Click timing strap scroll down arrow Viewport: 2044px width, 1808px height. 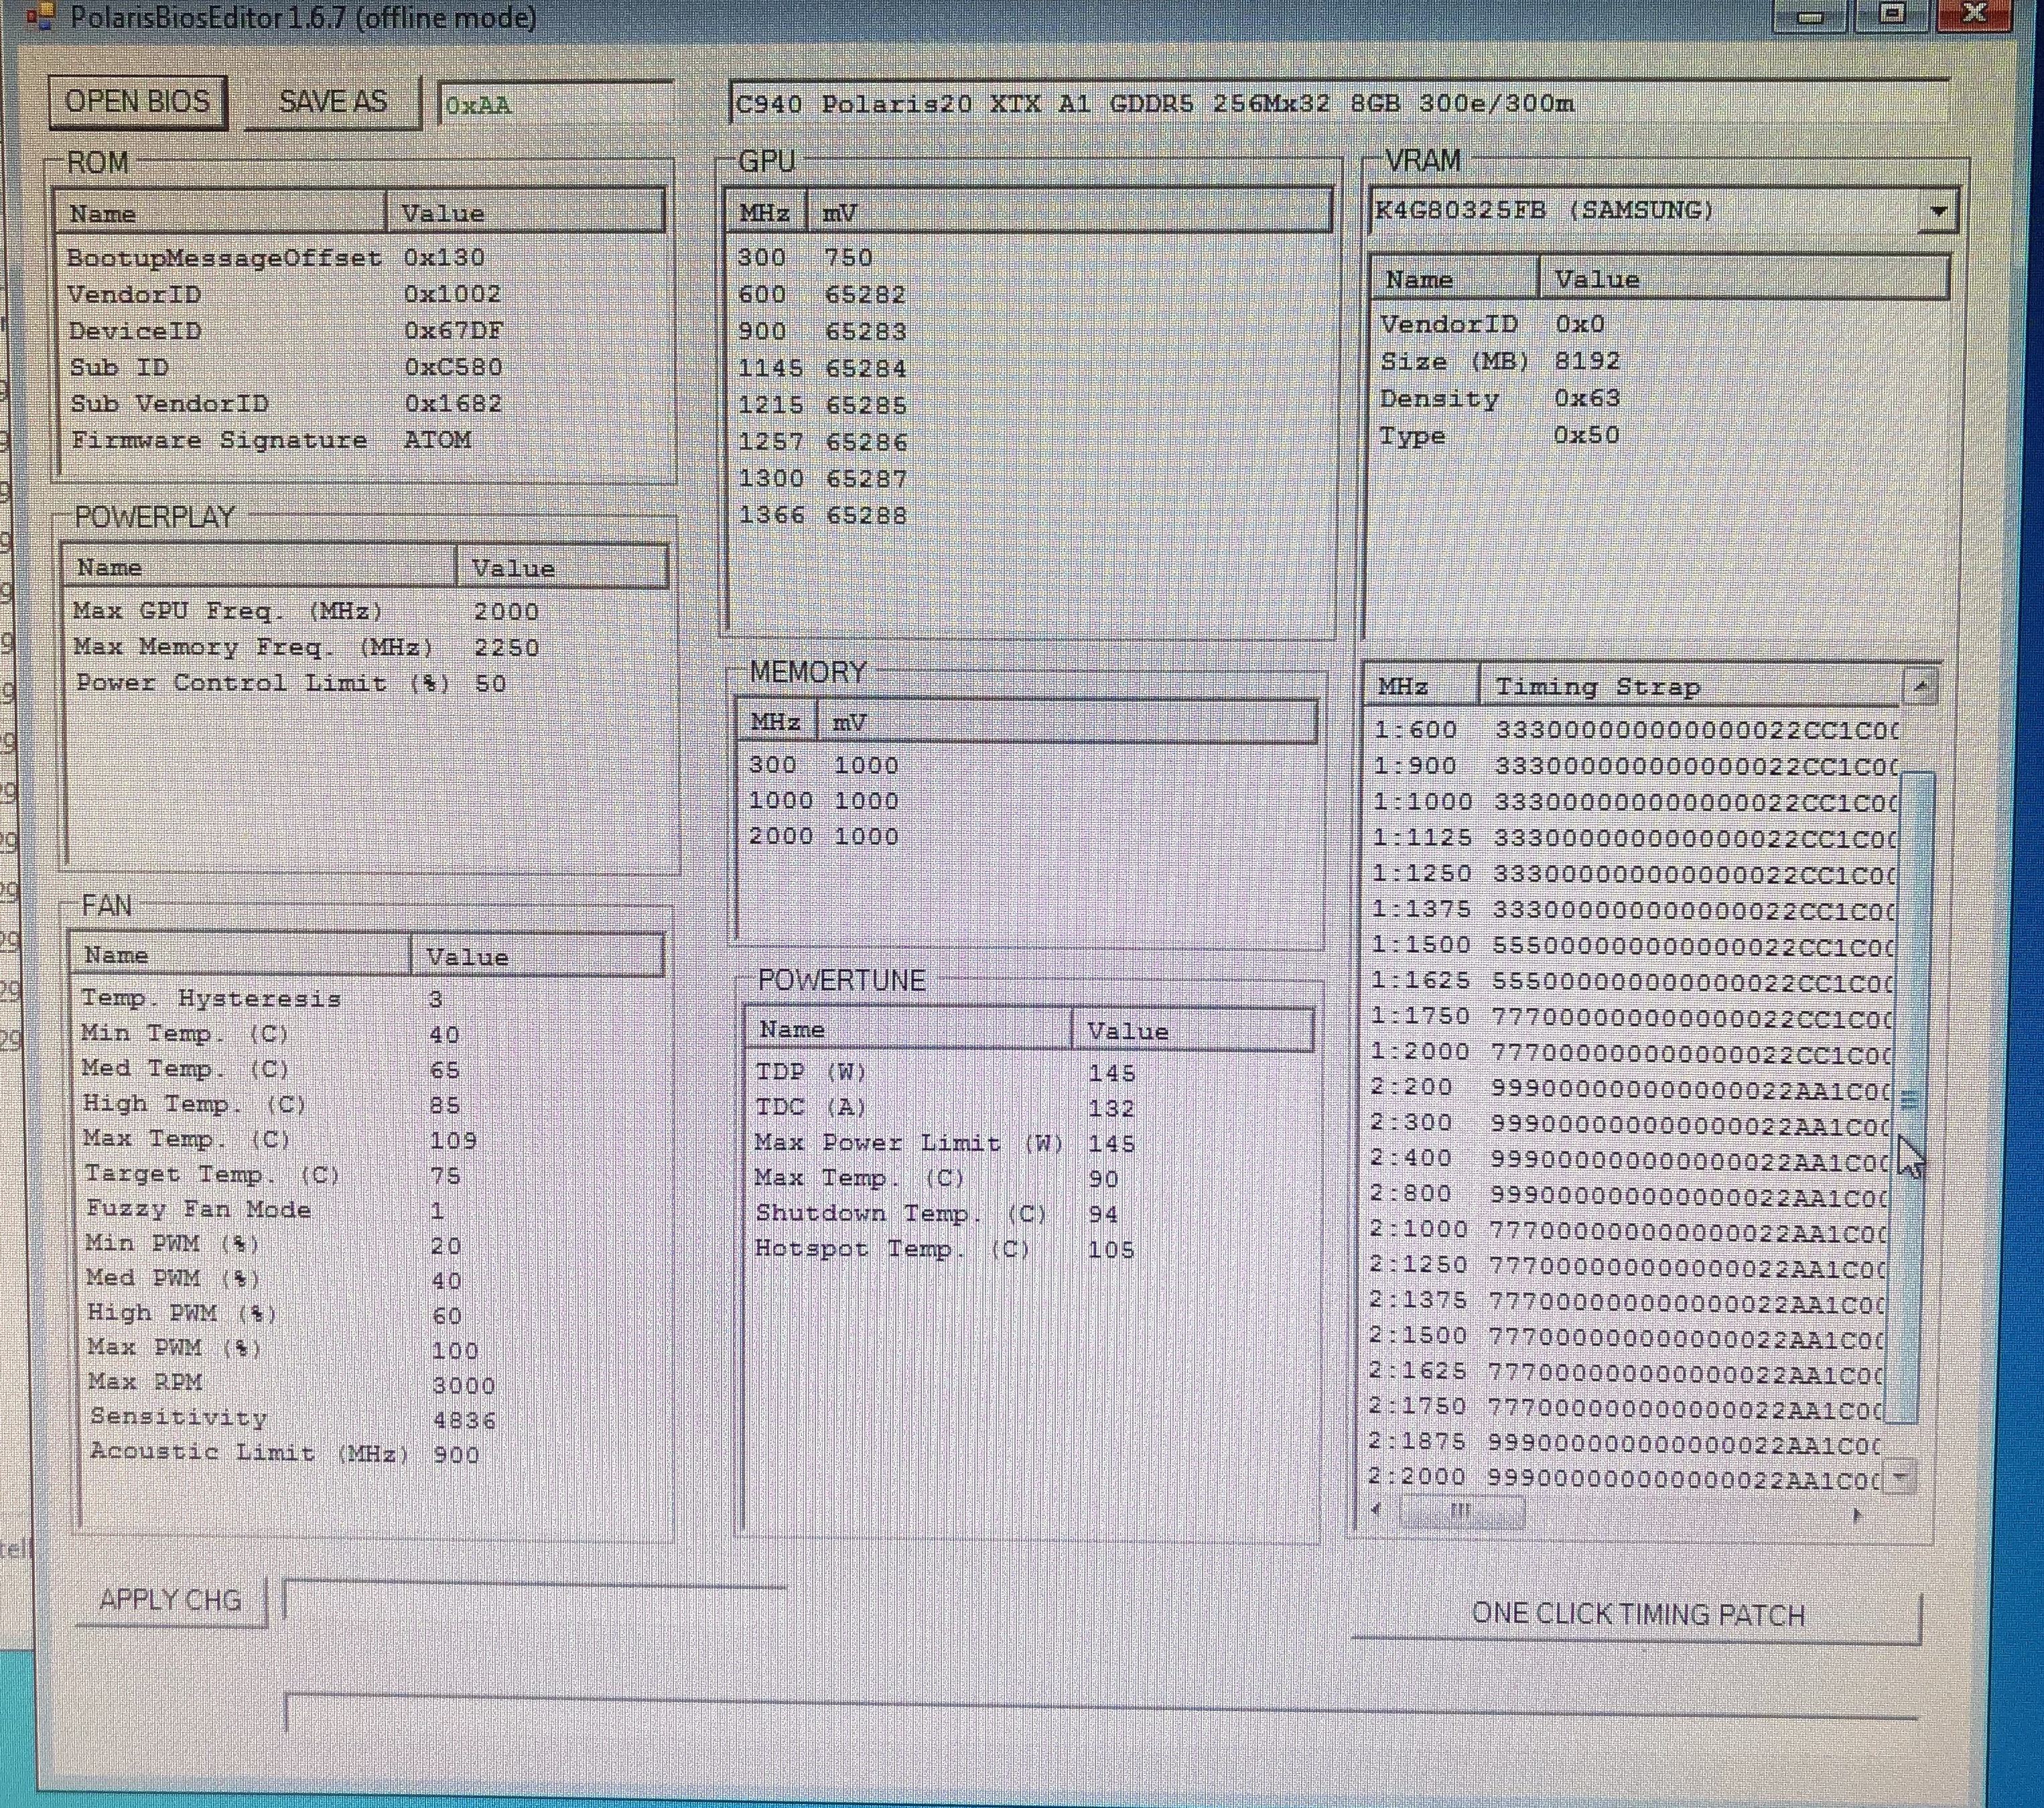(x=1901, y=1476)
